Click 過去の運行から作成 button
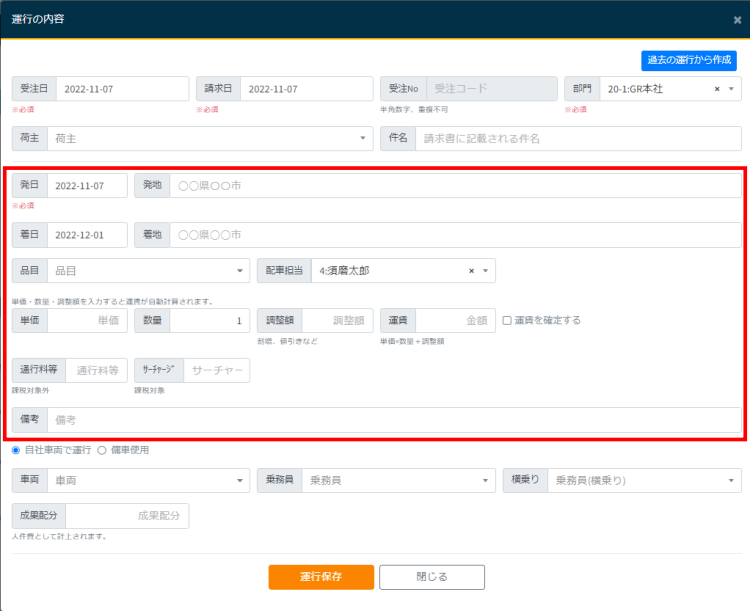Viewport: 750px width, 611px height. tap(689, 60)
